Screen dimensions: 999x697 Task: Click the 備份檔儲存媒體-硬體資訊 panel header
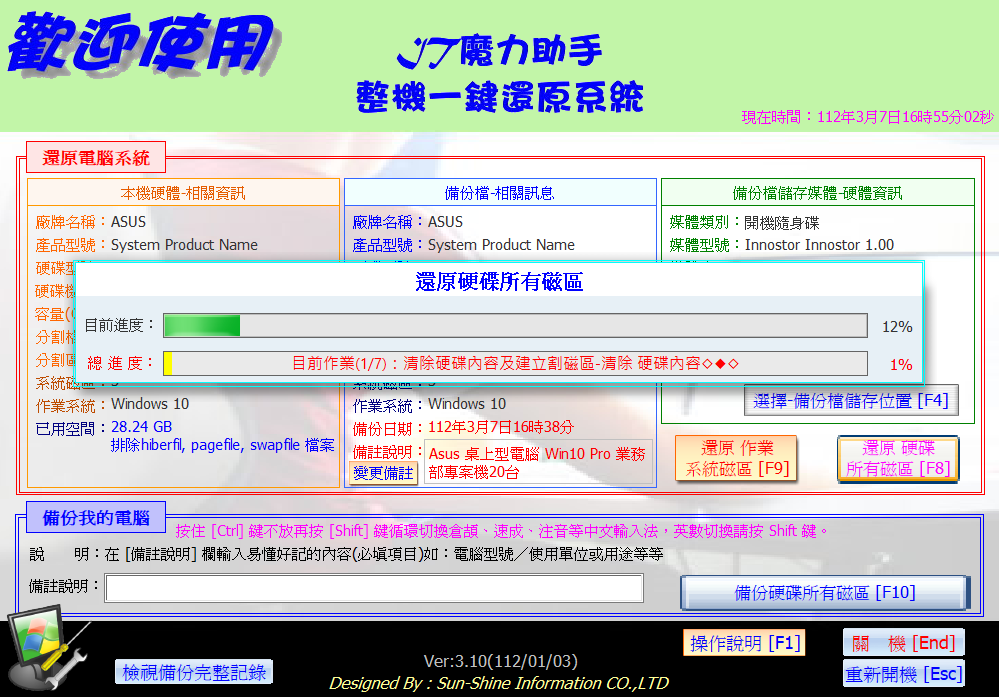(817, 193)
